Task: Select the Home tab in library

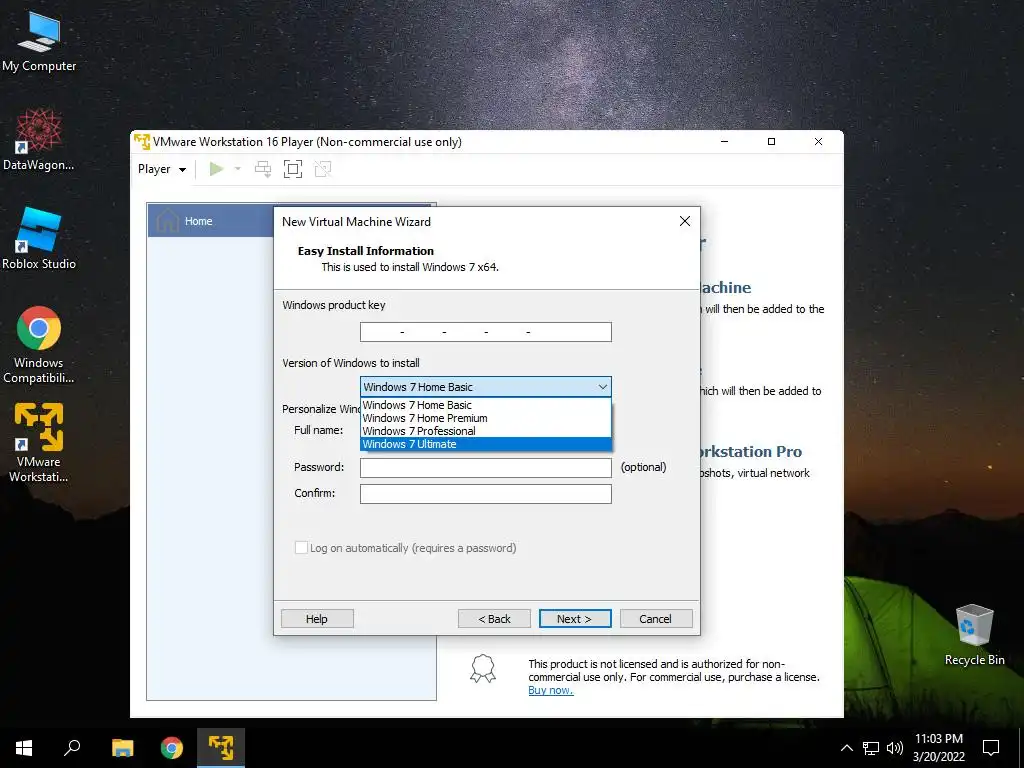Action: tap(210, 221)
